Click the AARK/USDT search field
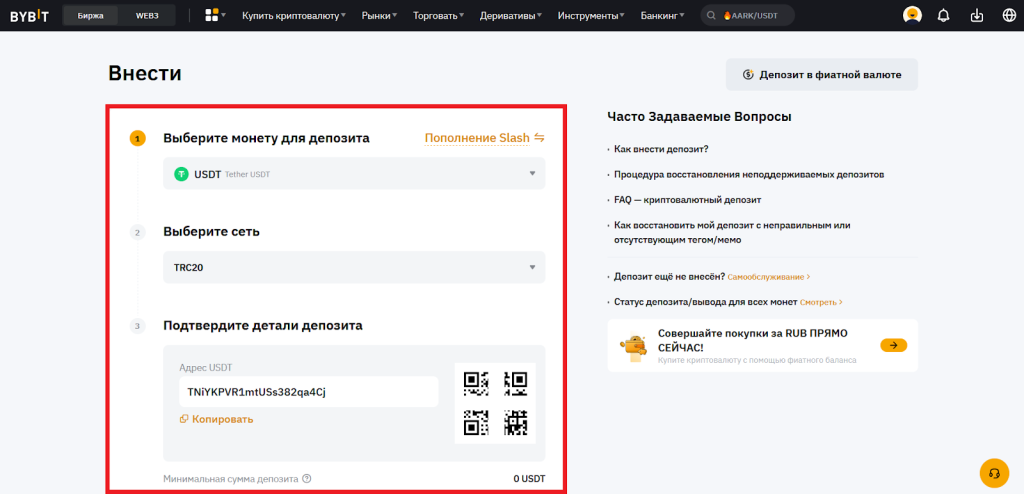 (747, 15)
